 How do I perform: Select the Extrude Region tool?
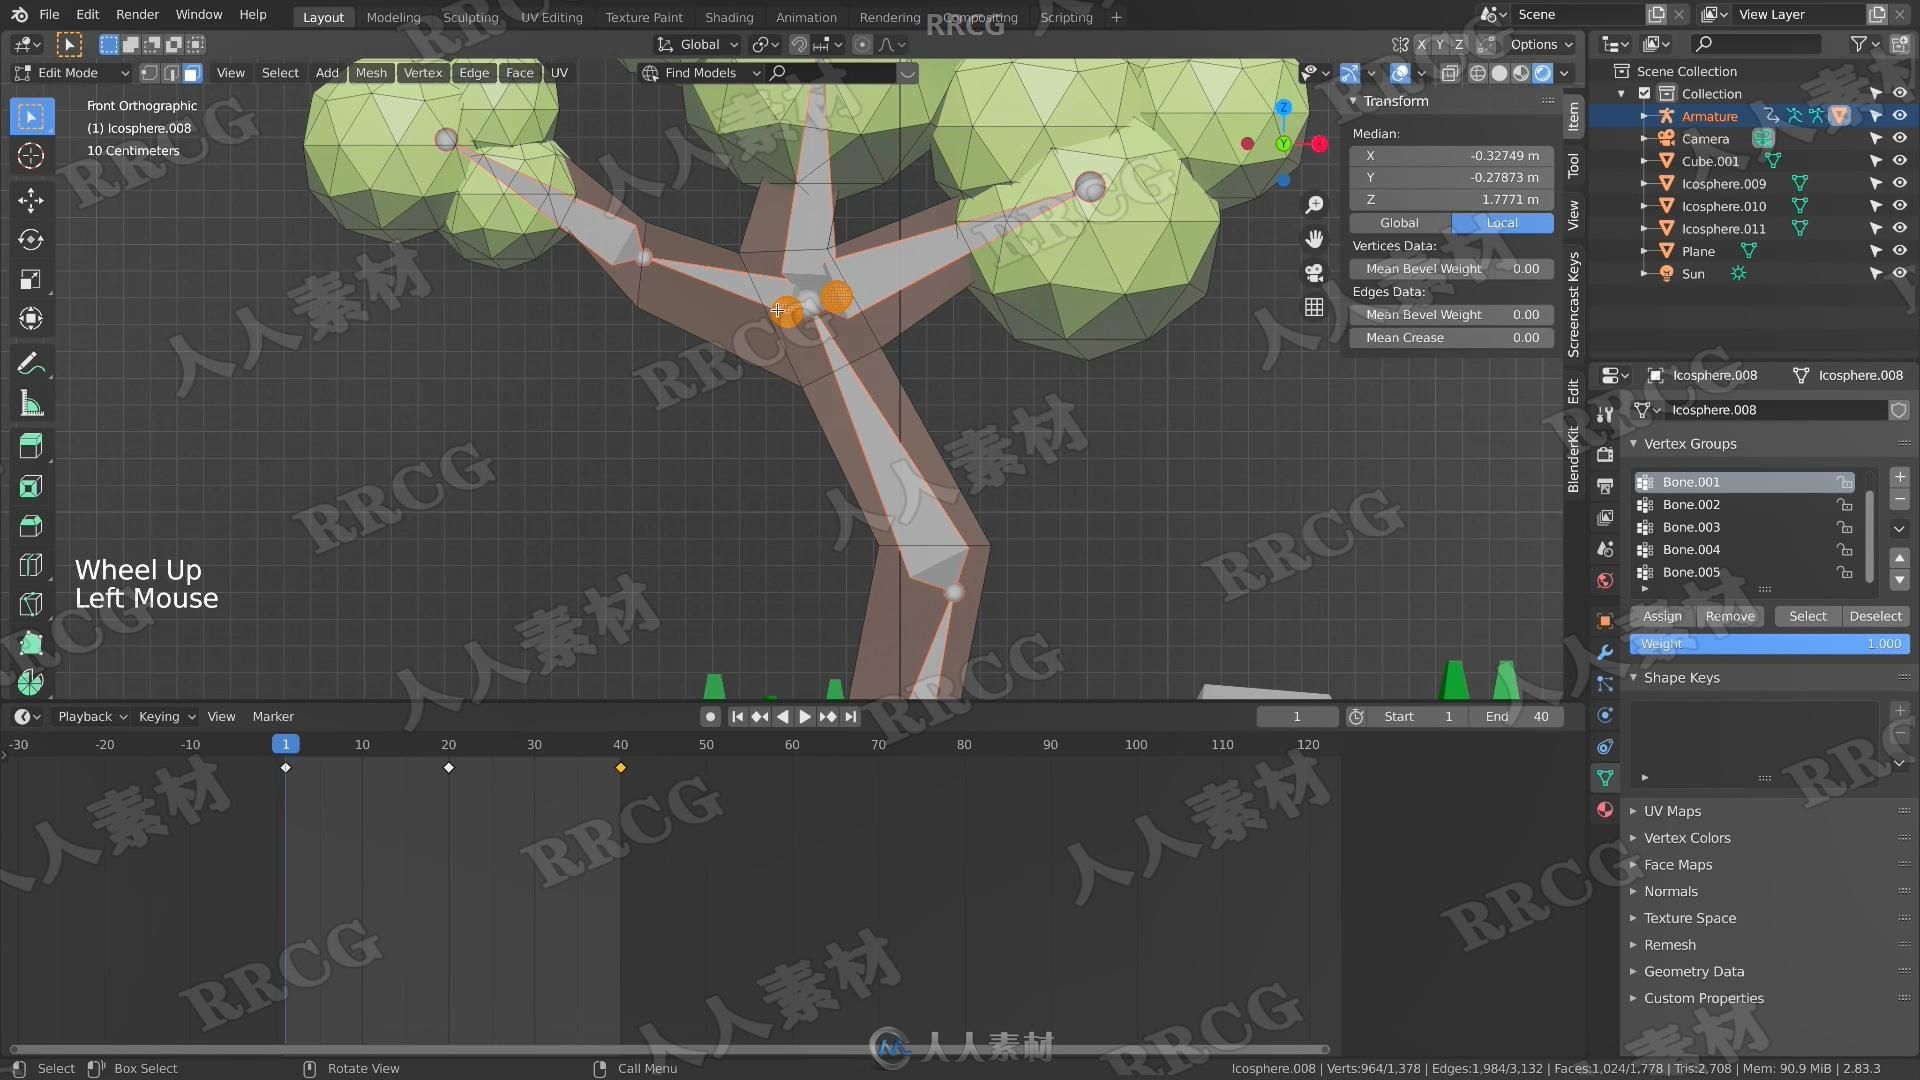click(31, 446)
